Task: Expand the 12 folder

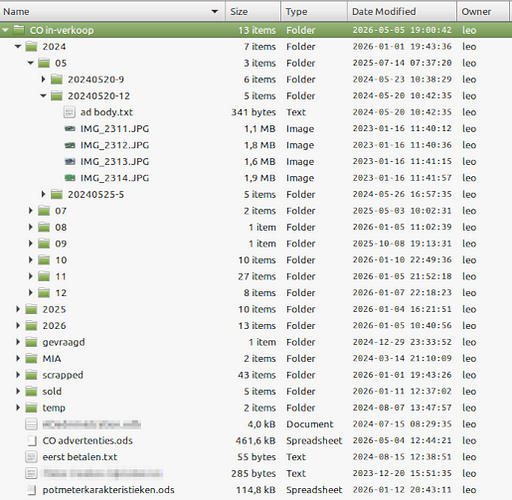Action: (x=31, y=293)
